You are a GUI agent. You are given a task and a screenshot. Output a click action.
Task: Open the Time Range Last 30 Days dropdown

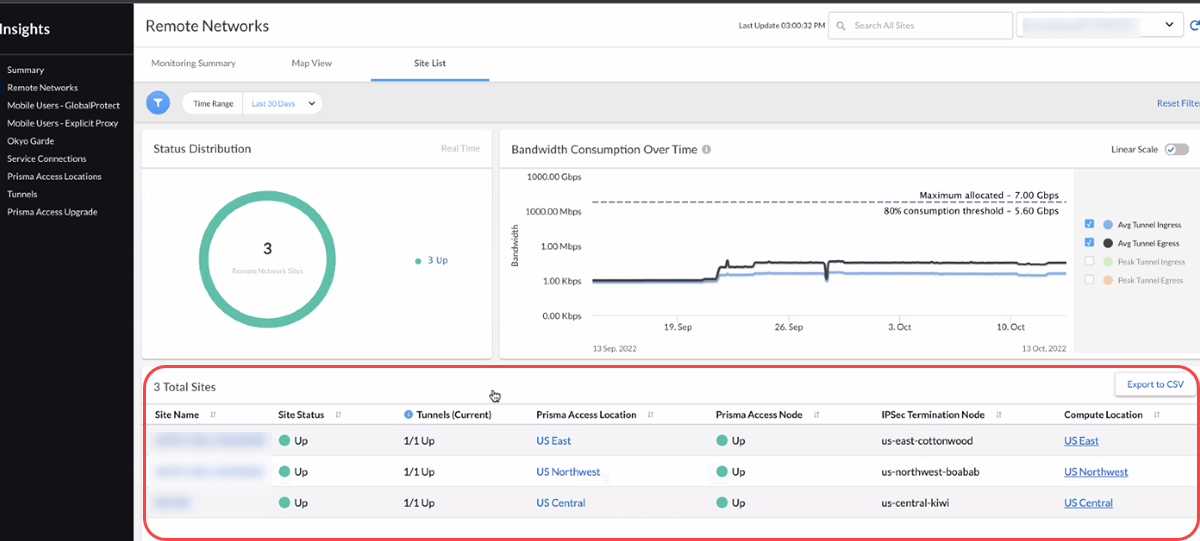coord(283,103)
